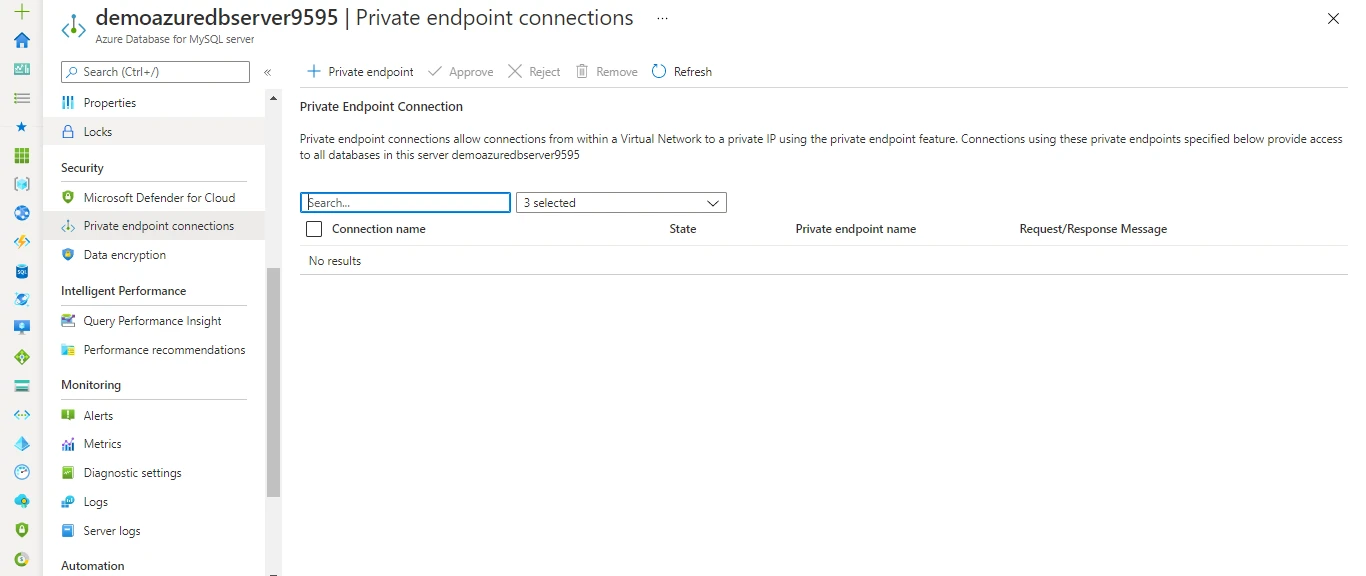Image resolution: width=1366 pixels, height=576 pixels.
Task: Collapse the resource menu pane
Action: point(268,72)
